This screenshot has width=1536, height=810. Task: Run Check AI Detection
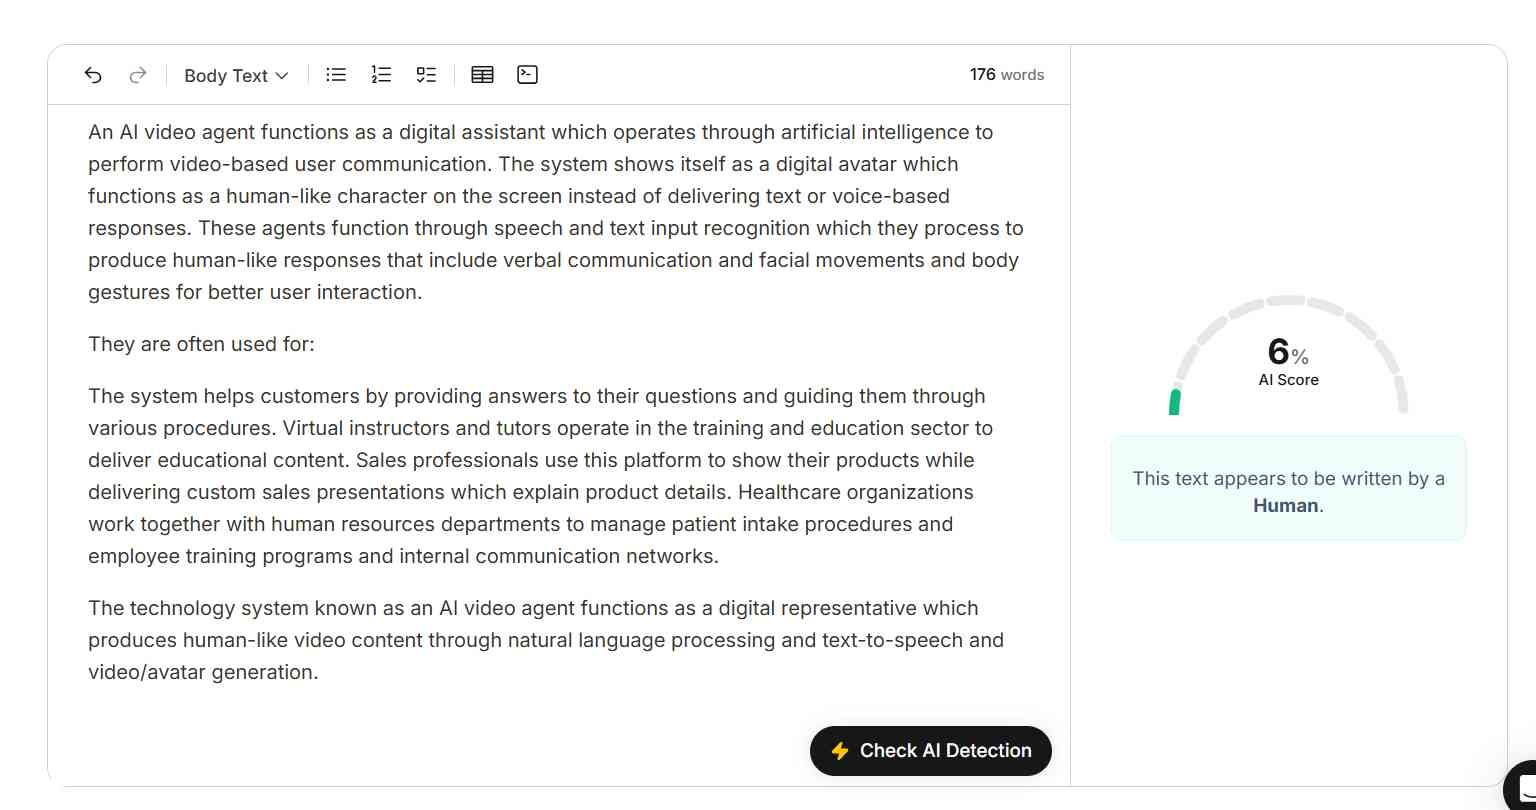(x=930, y=750)
